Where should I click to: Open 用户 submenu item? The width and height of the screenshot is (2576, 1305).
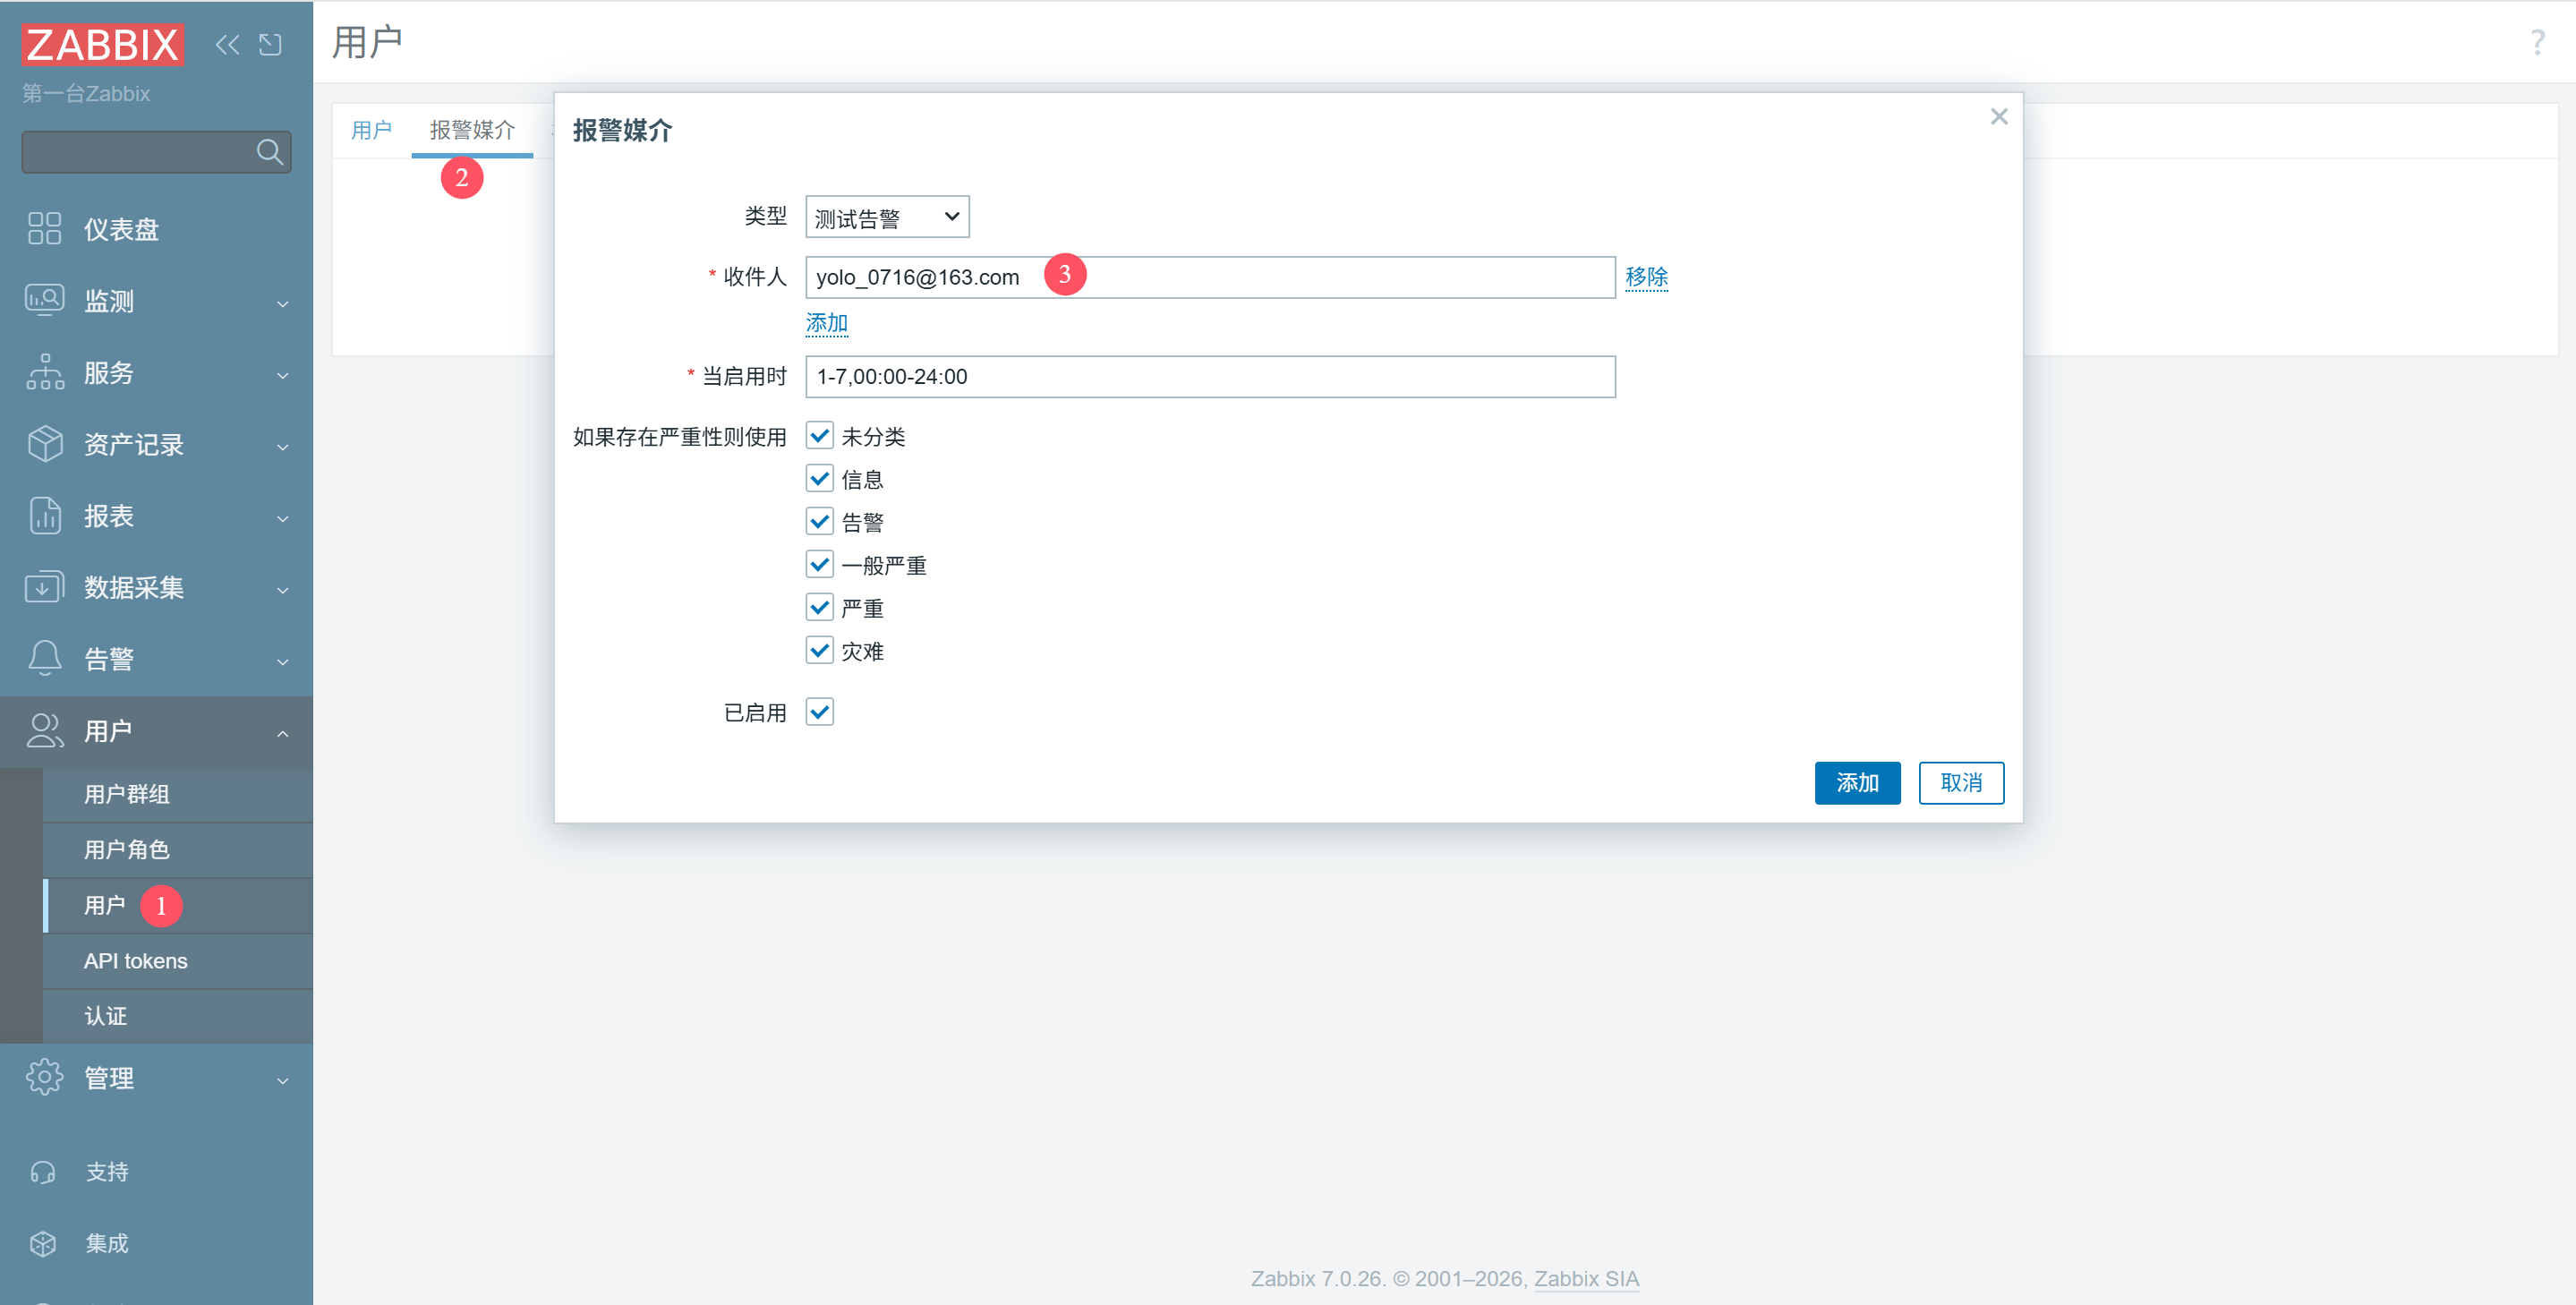[177, 906]
